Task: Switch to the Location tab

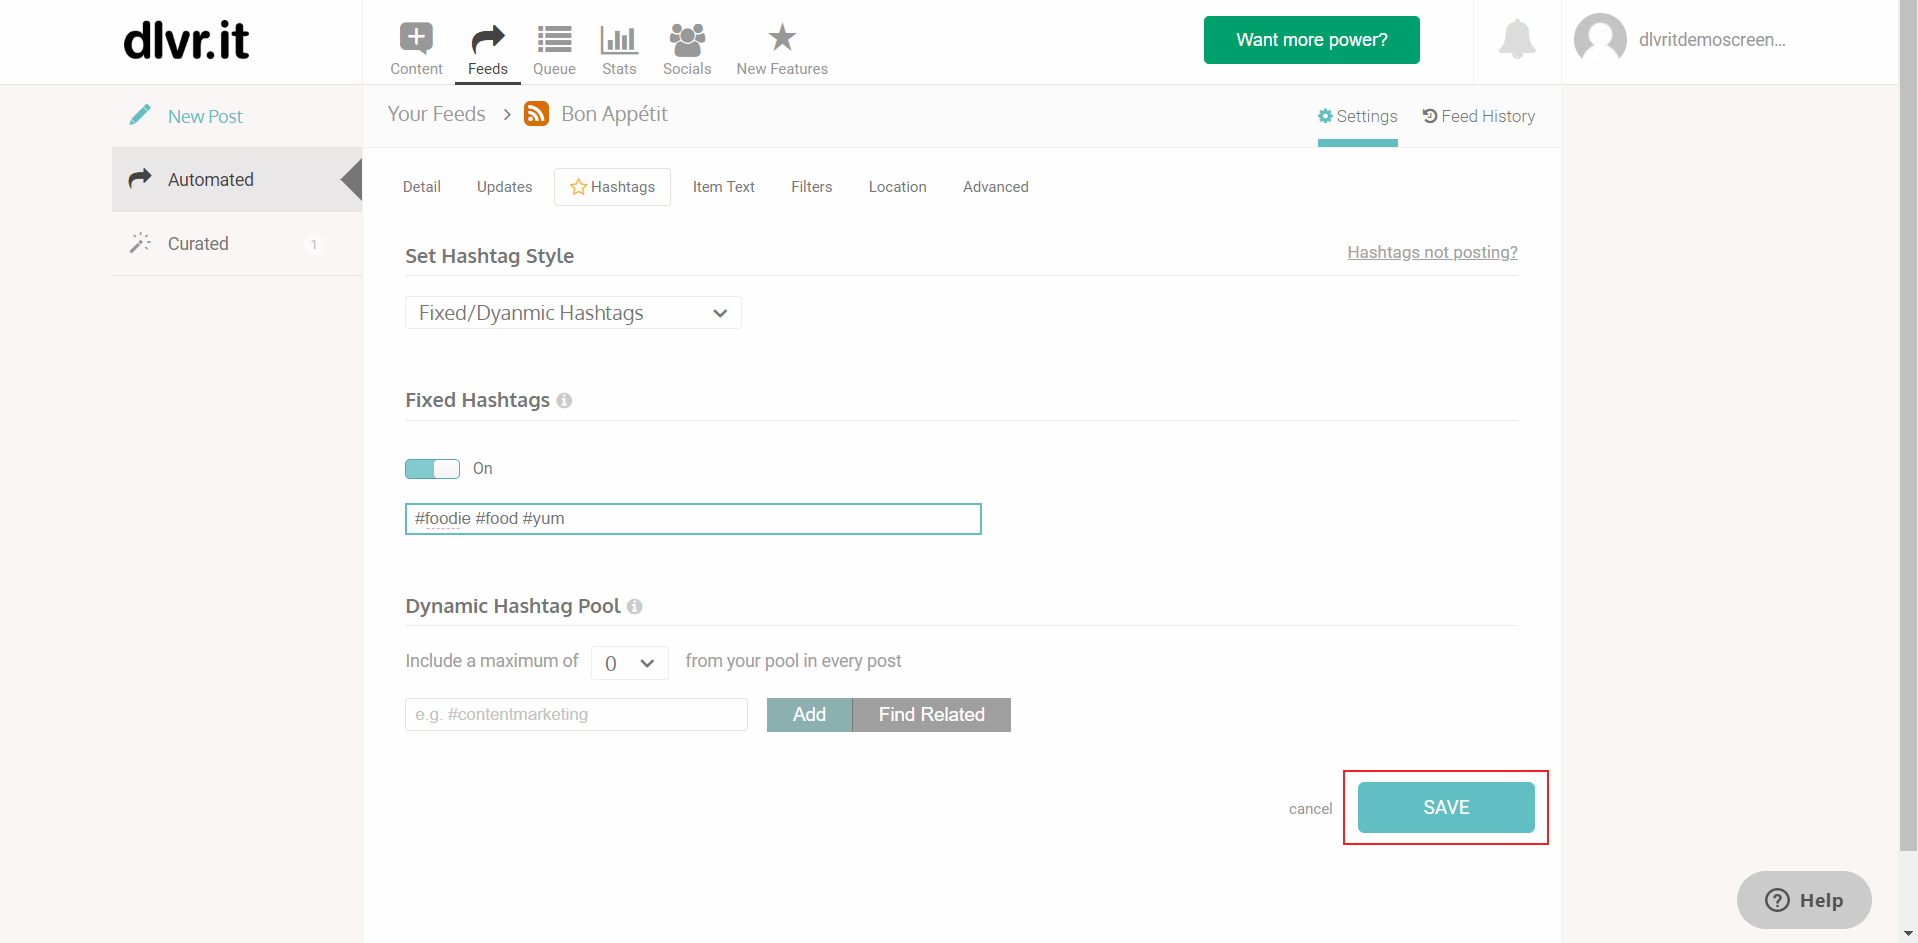Action: [898, 187]
